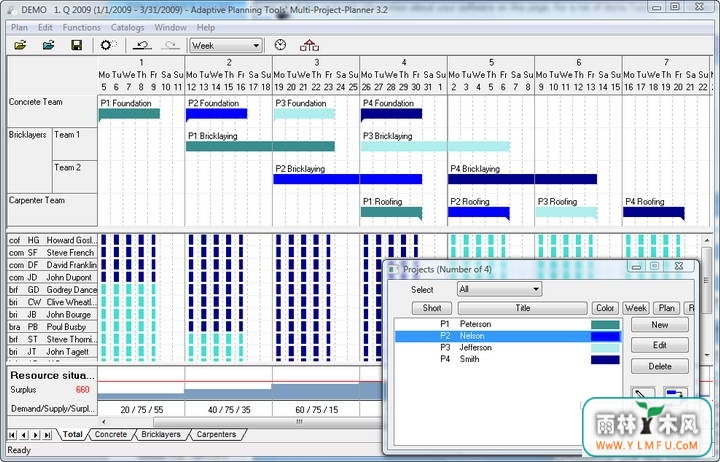Select the Carpenter Team resource row label
Viewport: 720px width, 462px height.
tap(37, 200)
